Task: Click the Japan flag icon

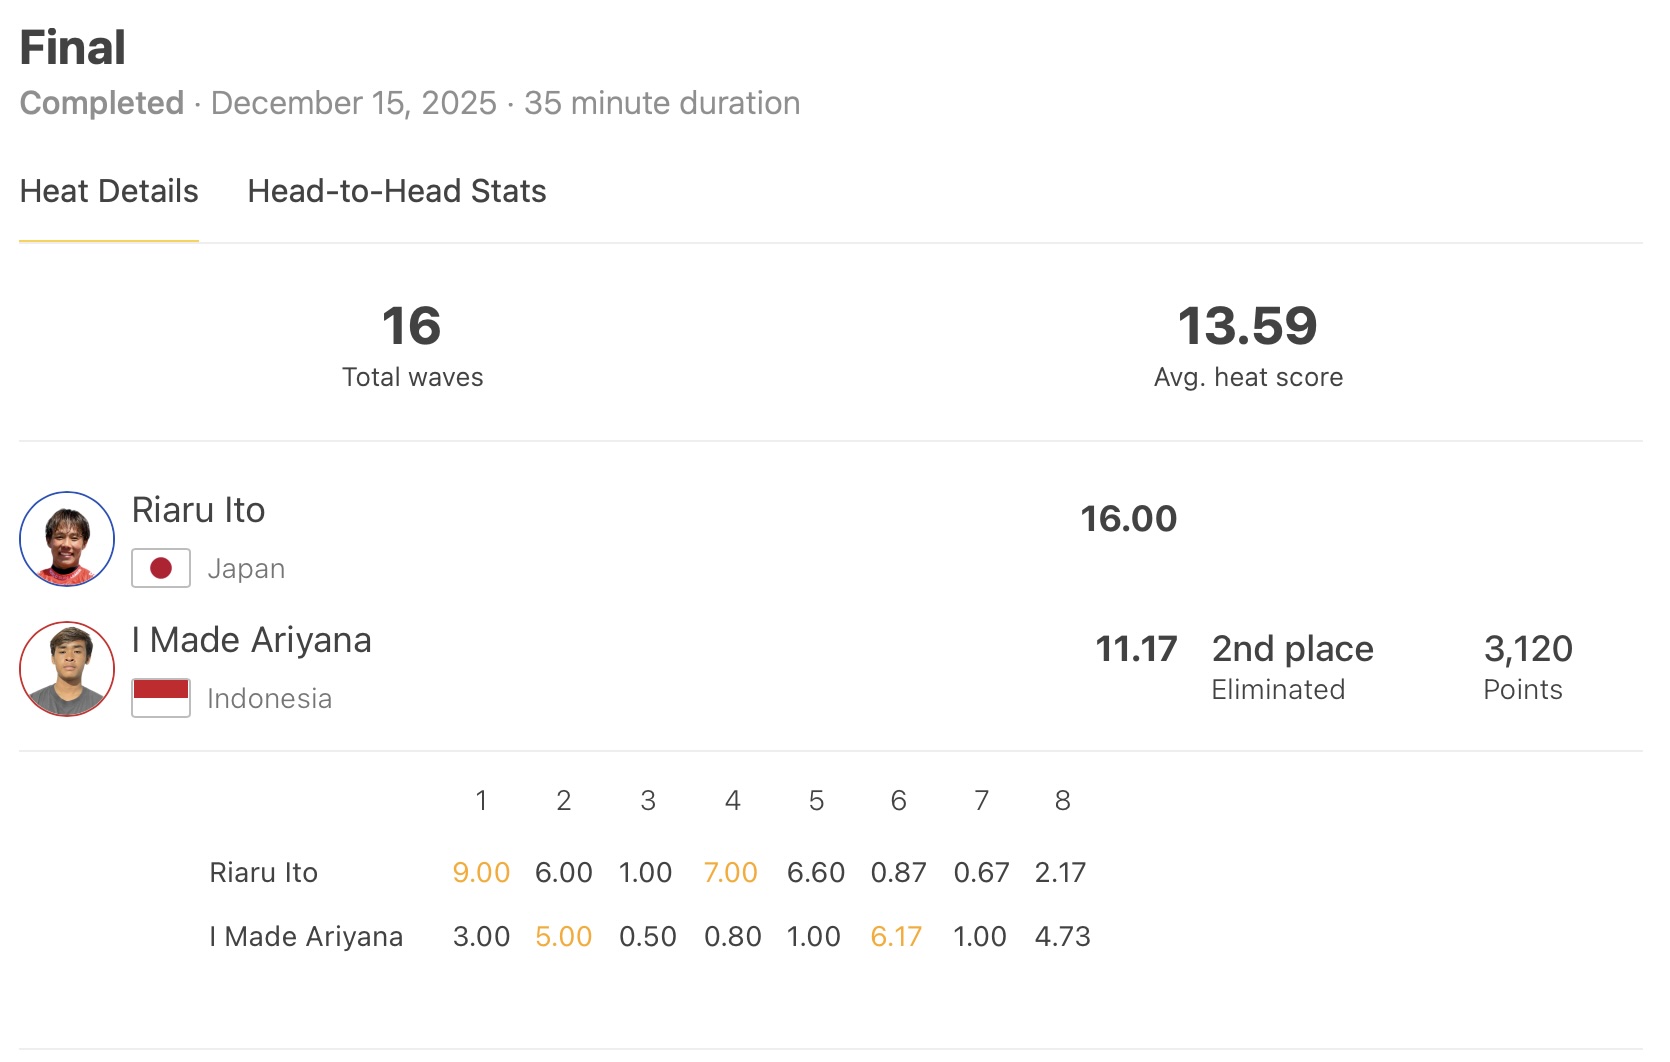Action: tap(161, 568)
